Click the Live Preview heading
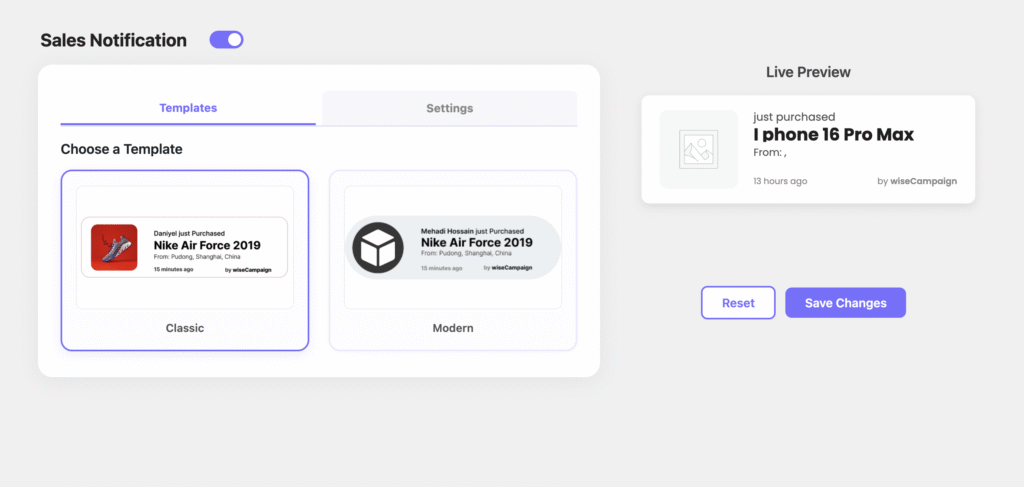The width and height of the screenshot is (1024, 487). (808, 72)
